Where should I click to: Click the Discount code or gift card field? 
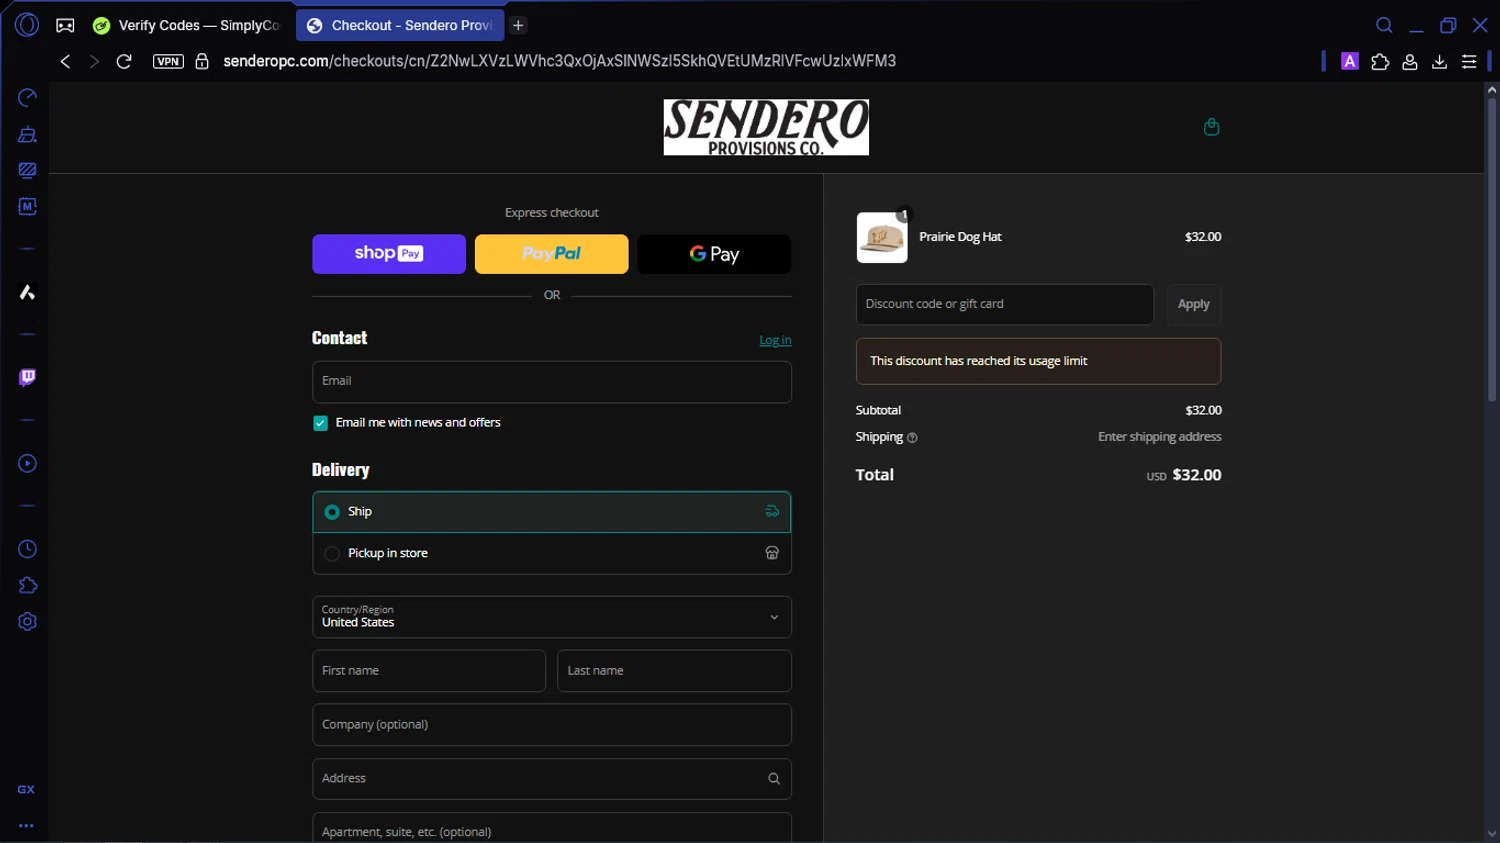click(x=1005, y=304)
